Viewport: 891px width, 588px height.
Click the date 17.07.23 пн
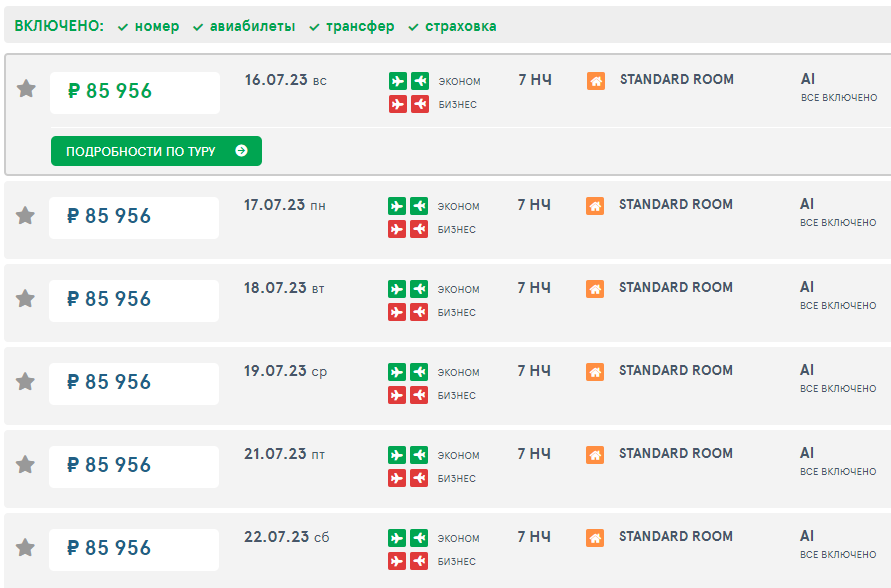(x=285, y=205)
